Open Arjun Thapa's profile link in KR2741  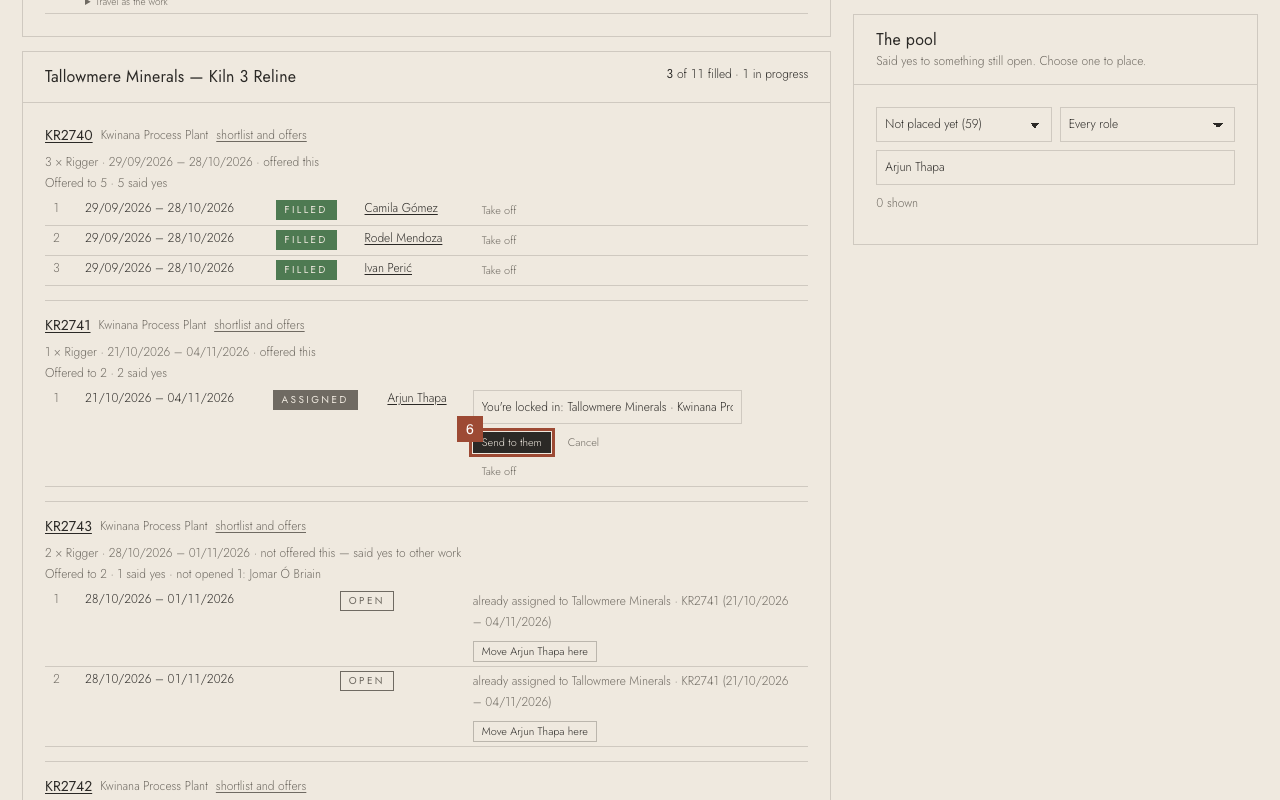point(417,398)
